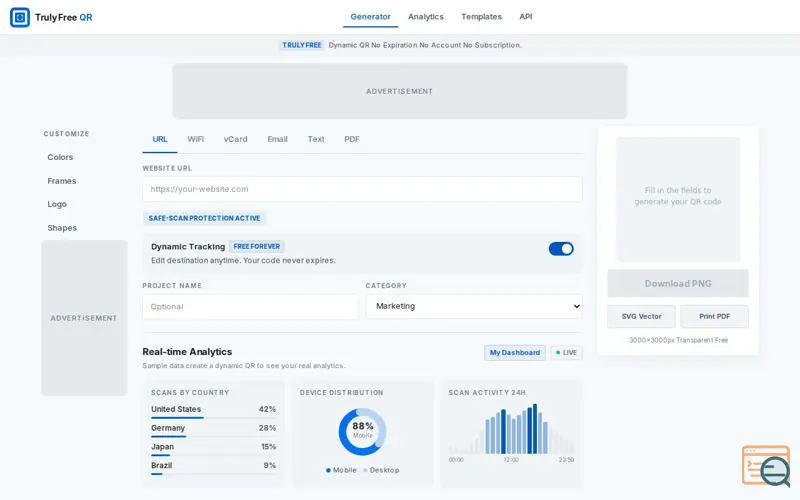Switch to the WiFi tab
The height and width of the screenshot is (500, 800).
(195, 139)
